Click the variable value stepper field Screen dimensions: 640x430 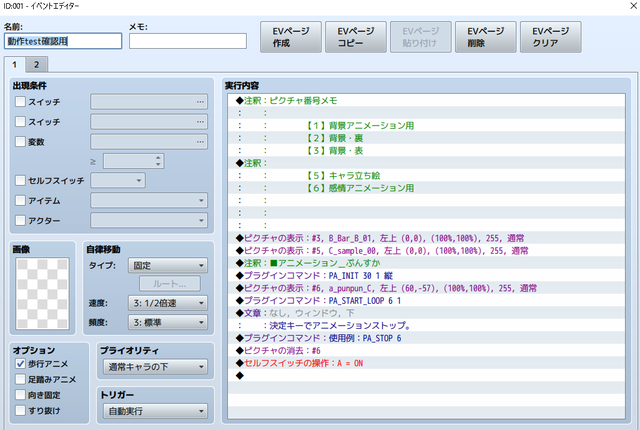(x=133, y=161)
